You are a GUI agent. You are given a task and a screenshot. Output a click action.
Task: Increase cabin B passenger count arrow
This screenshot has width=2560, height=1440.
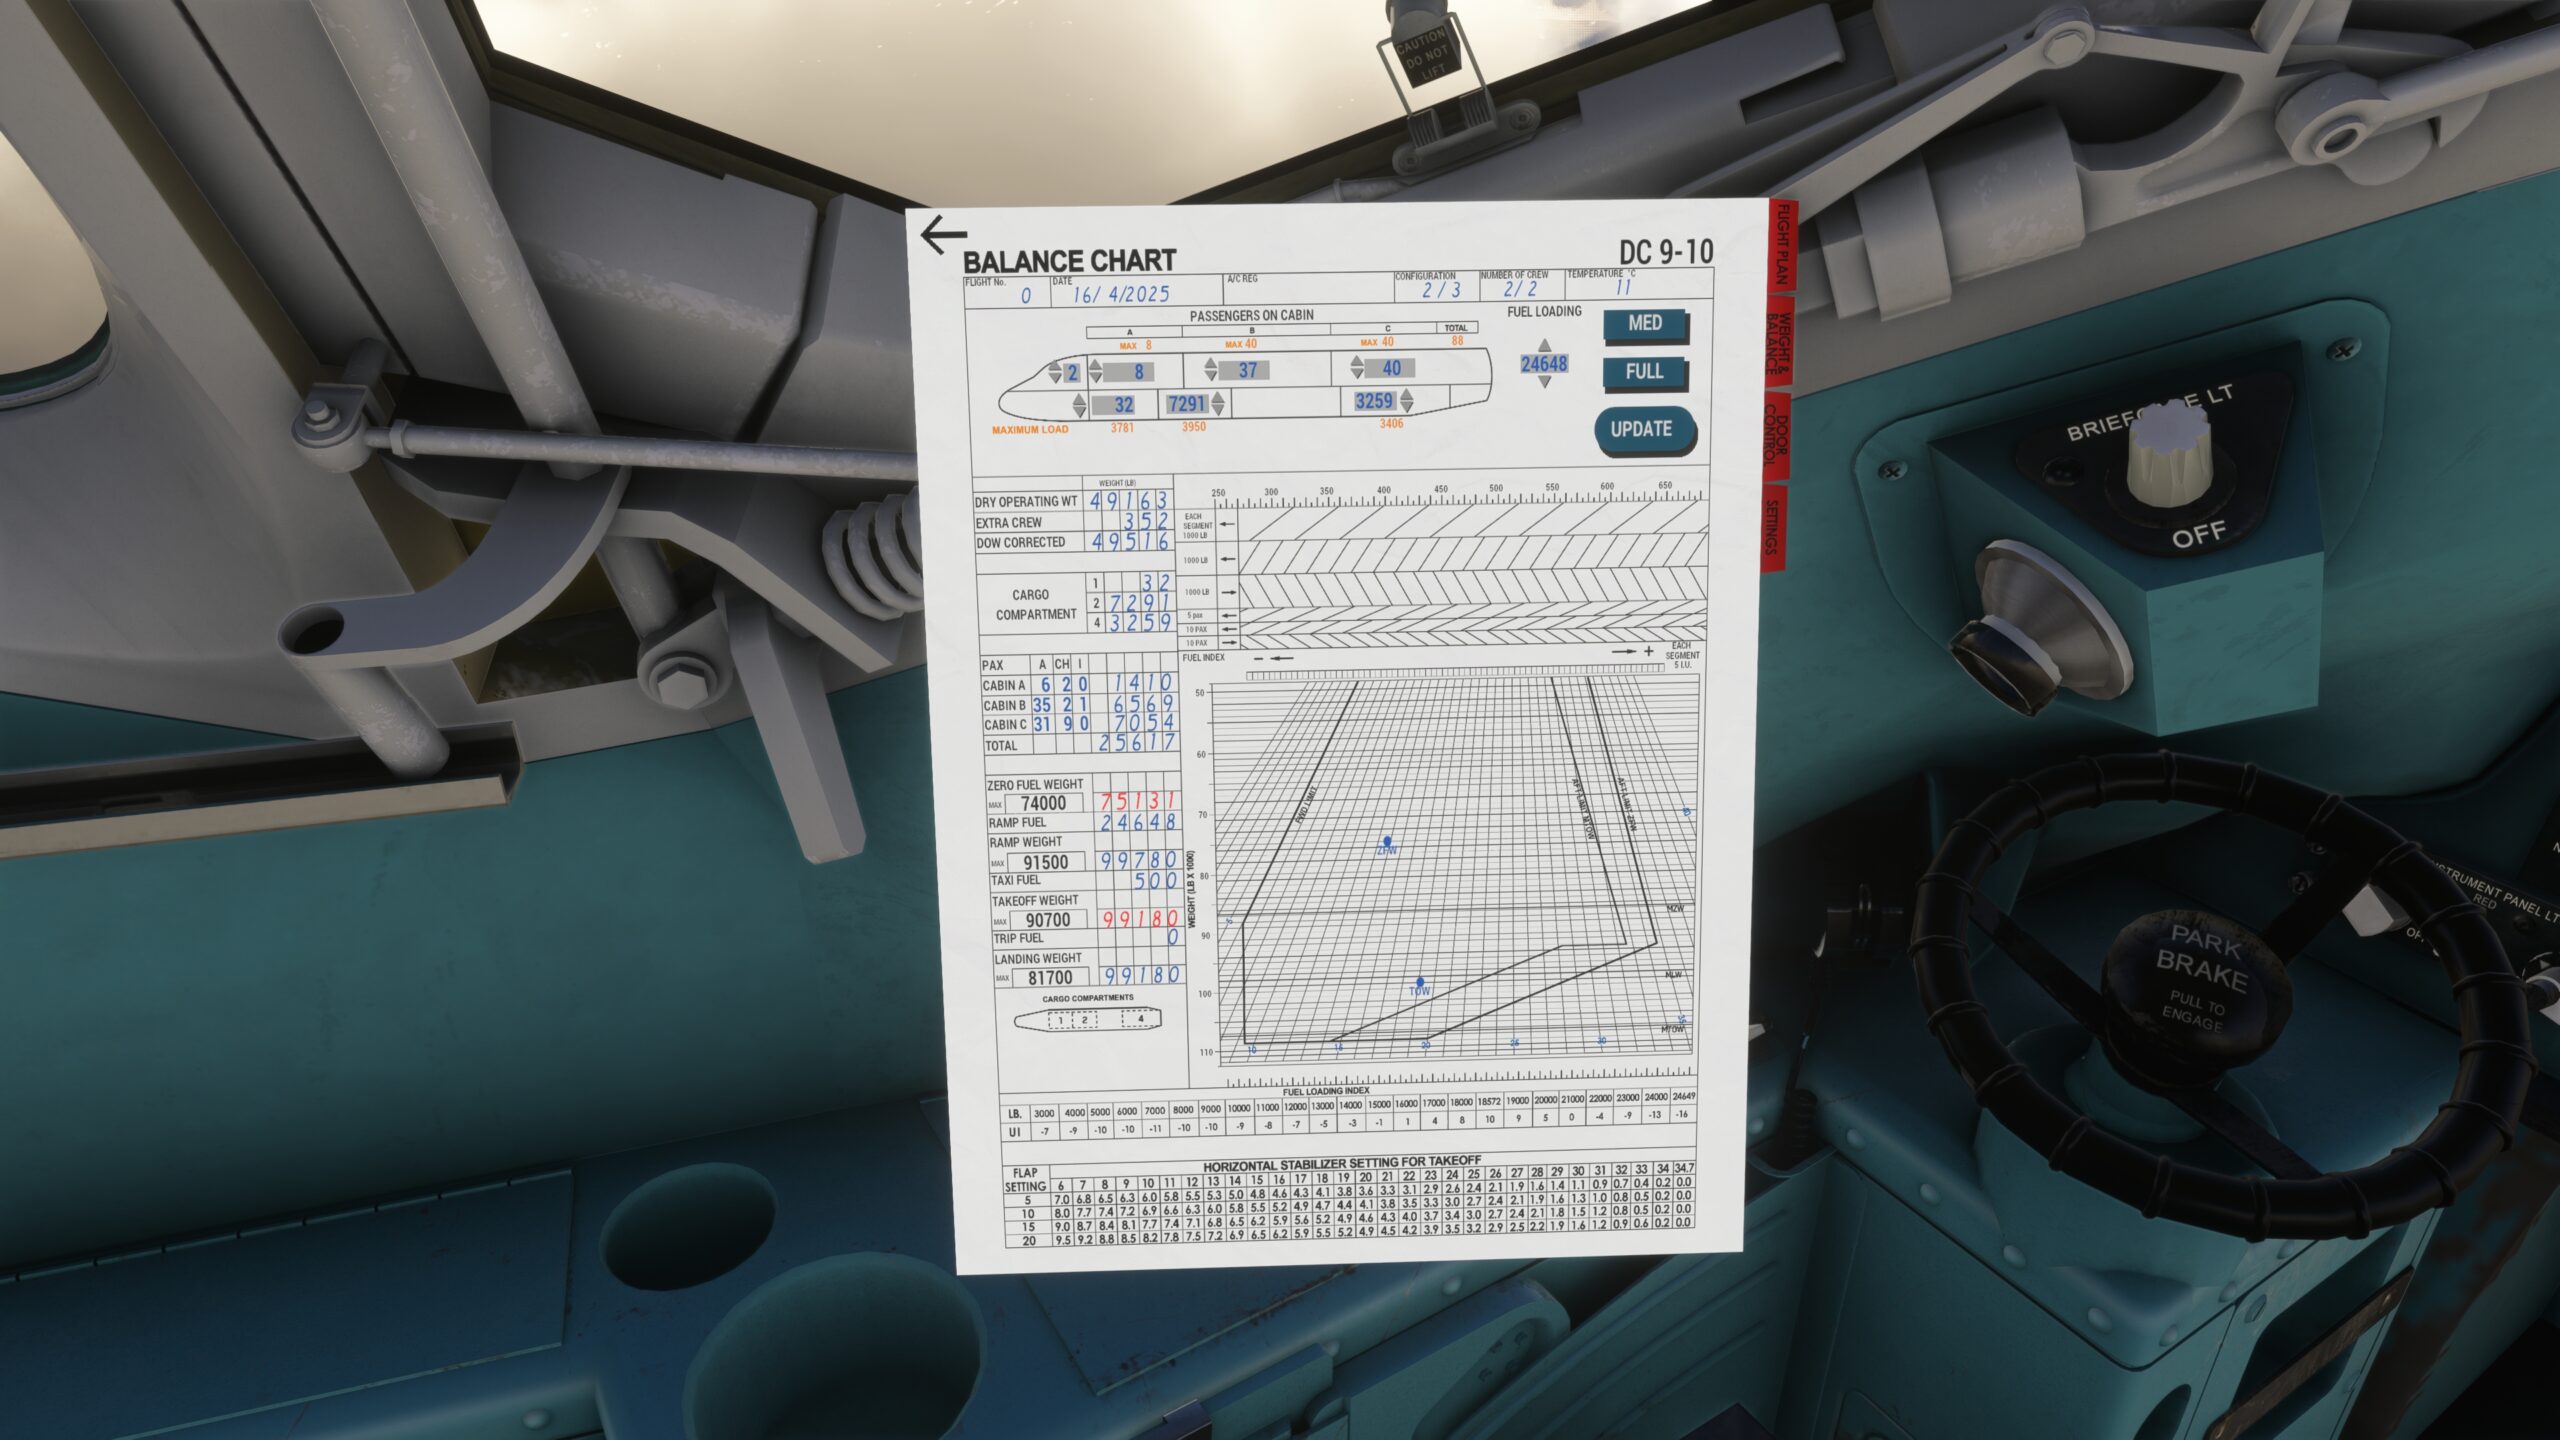[x=1211, y=364]
